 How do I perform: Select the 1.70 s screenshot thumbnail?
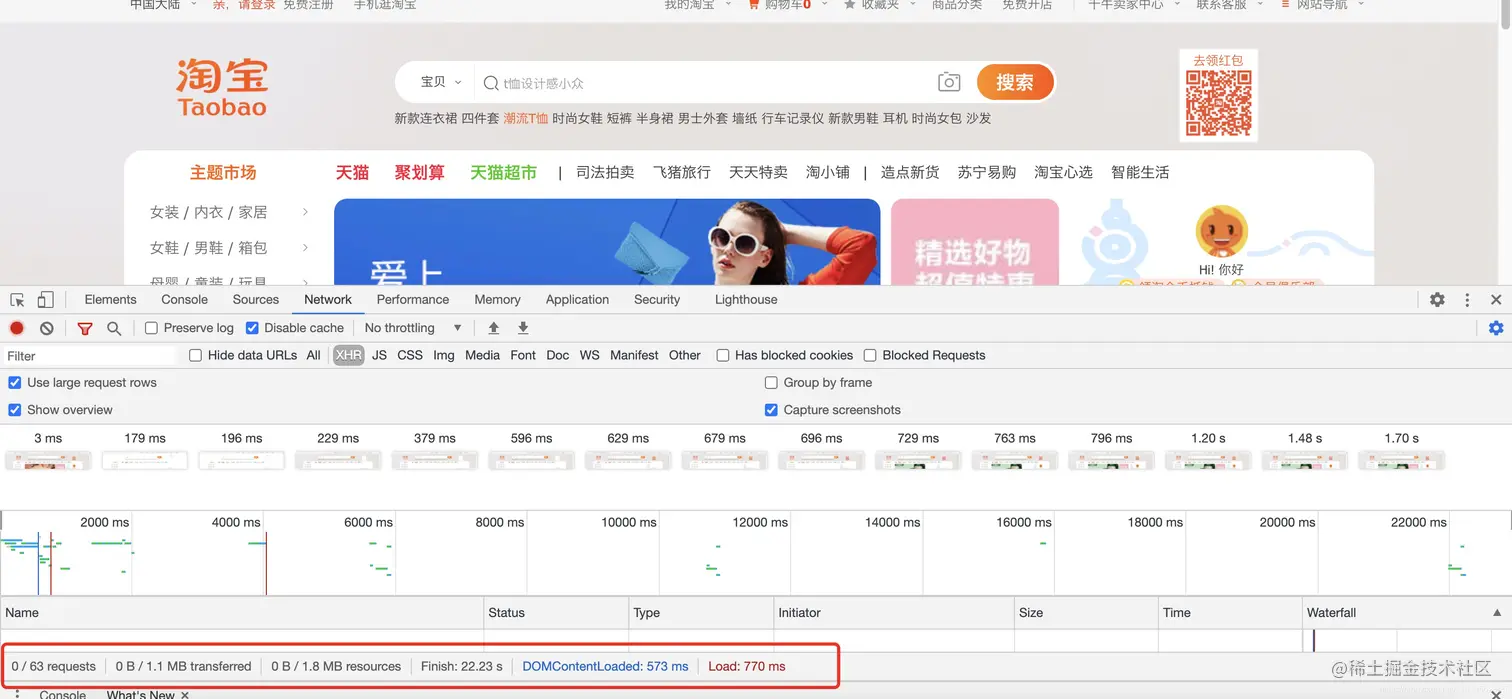pyautogui.click(x=1402, y=461)
